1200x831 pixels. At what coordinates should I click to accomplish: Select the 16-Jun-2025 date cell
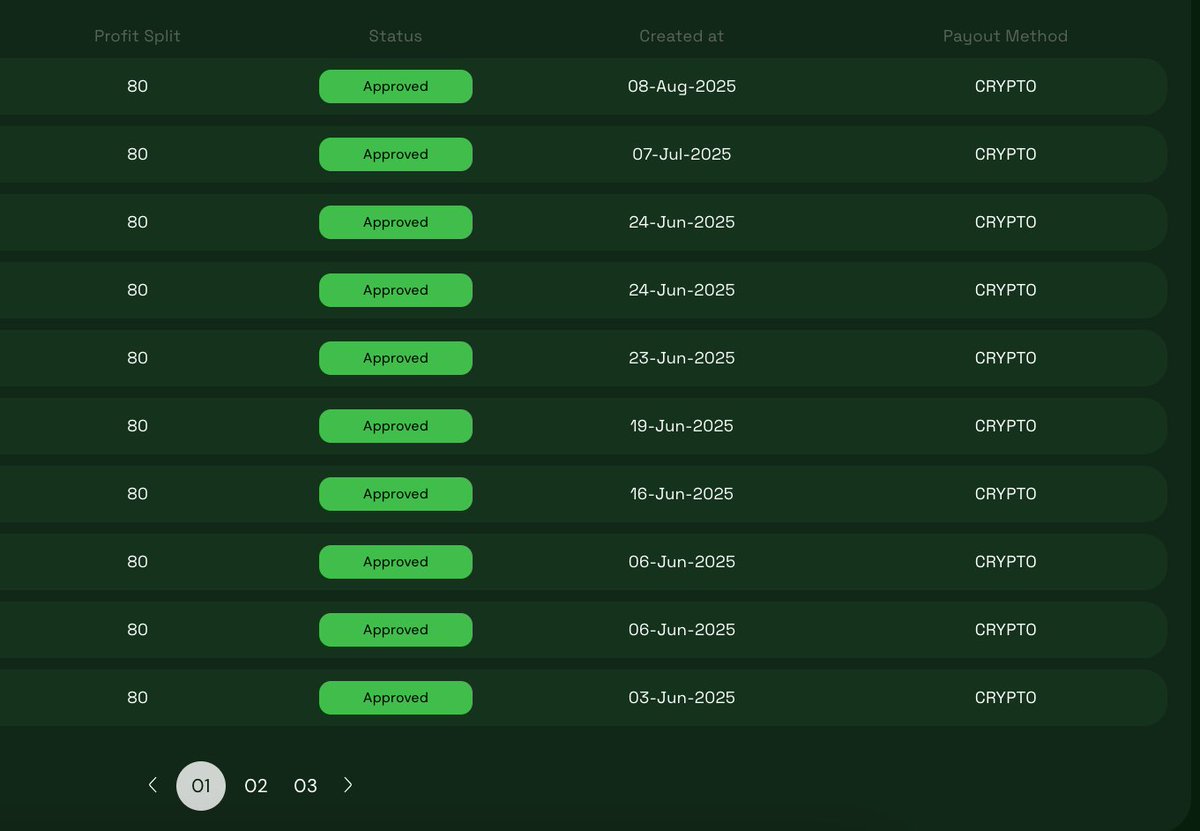[681, 494]
